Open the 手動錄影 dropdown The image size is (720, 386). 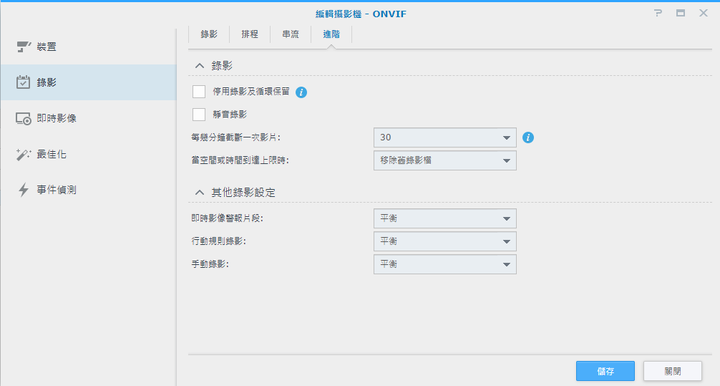click(x=445, y=264)
